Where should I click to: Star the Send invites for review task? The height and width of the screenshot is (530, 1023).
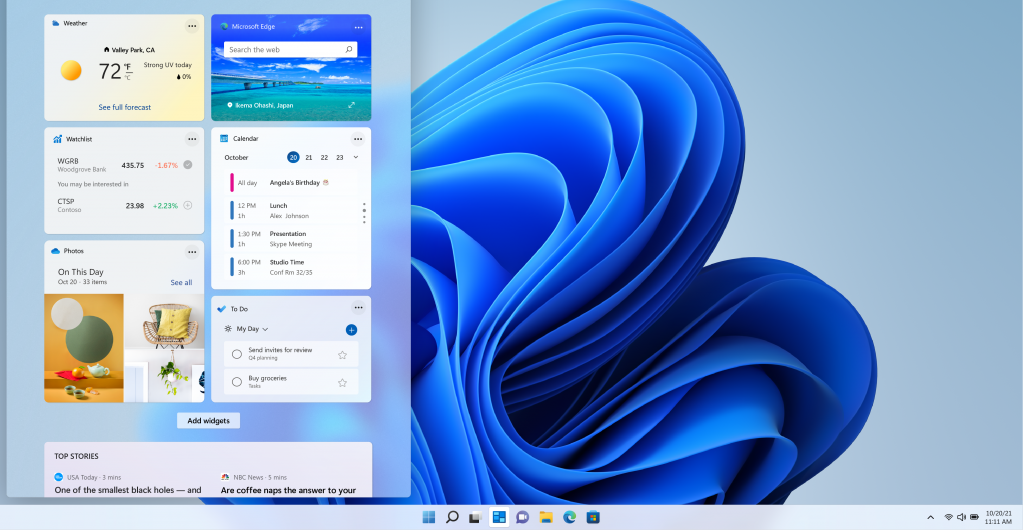click(343, 355)
